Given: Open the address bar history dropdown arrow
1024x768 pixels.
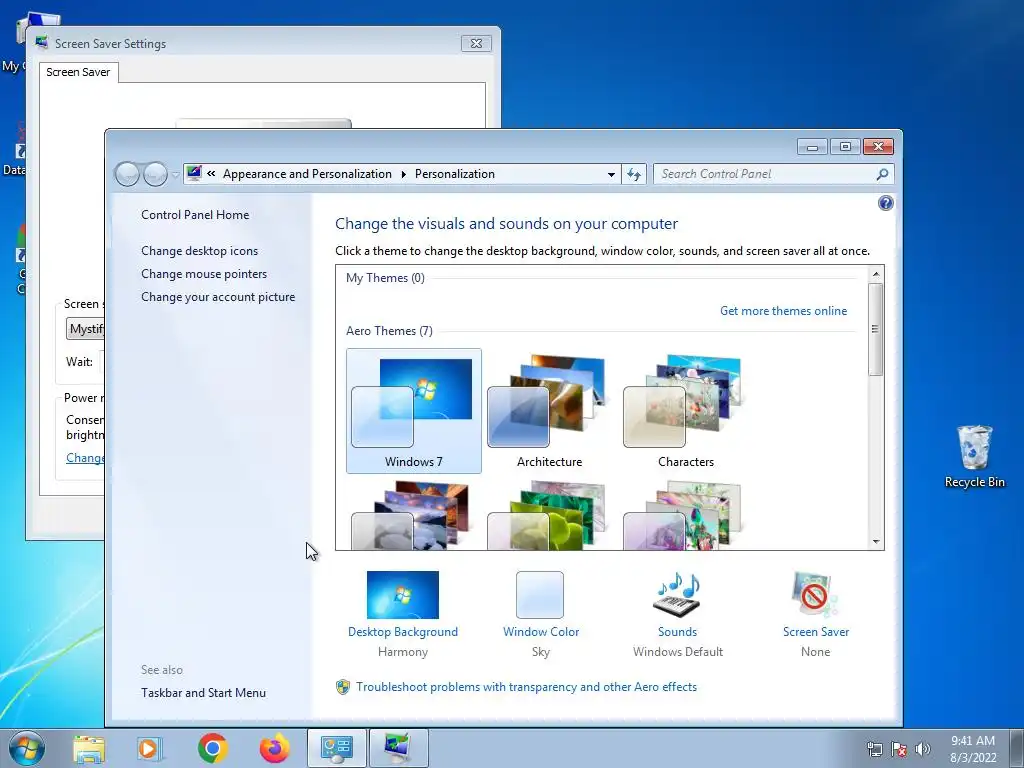Looking at the screenshot, I should tap(611, 174).
